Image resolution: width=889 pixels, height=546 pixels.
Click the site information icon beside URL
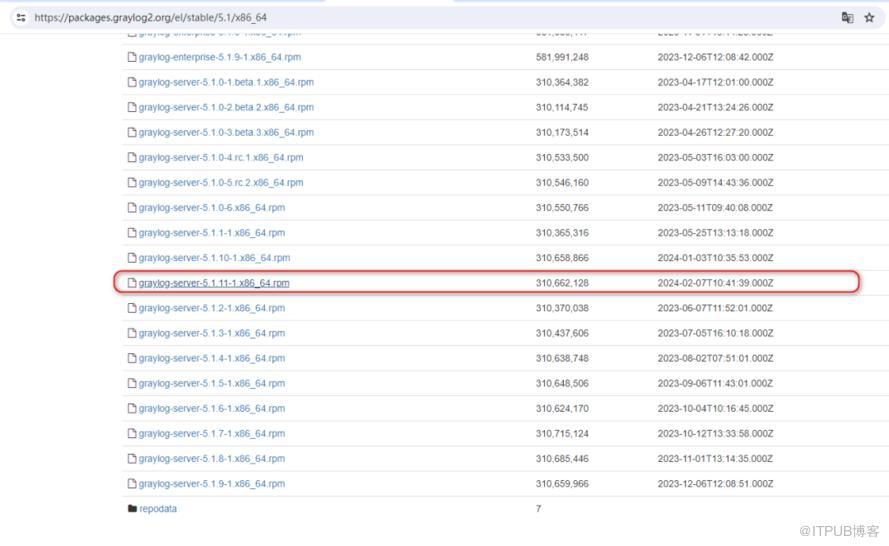click(x=21, y=18)
